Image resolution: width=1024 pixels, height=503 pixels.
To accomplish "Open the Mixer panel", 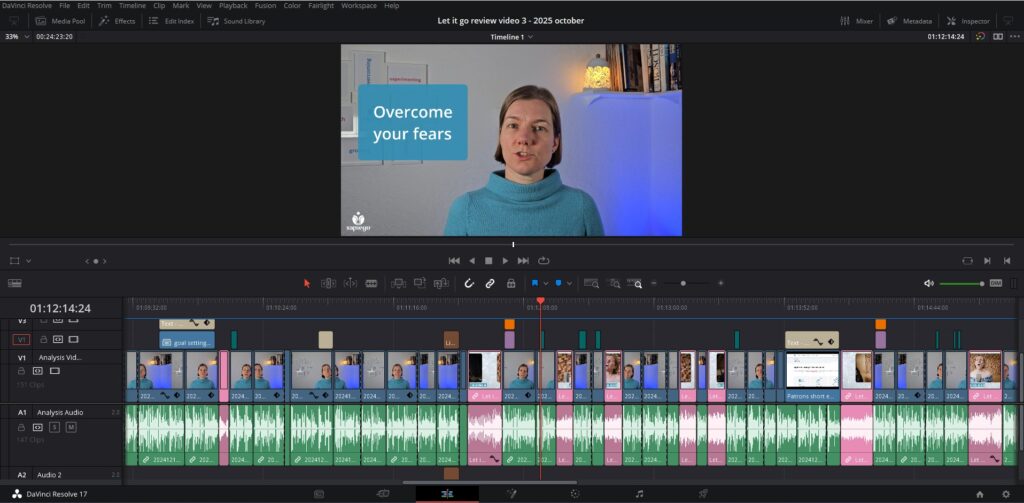I will coord(857,21).
